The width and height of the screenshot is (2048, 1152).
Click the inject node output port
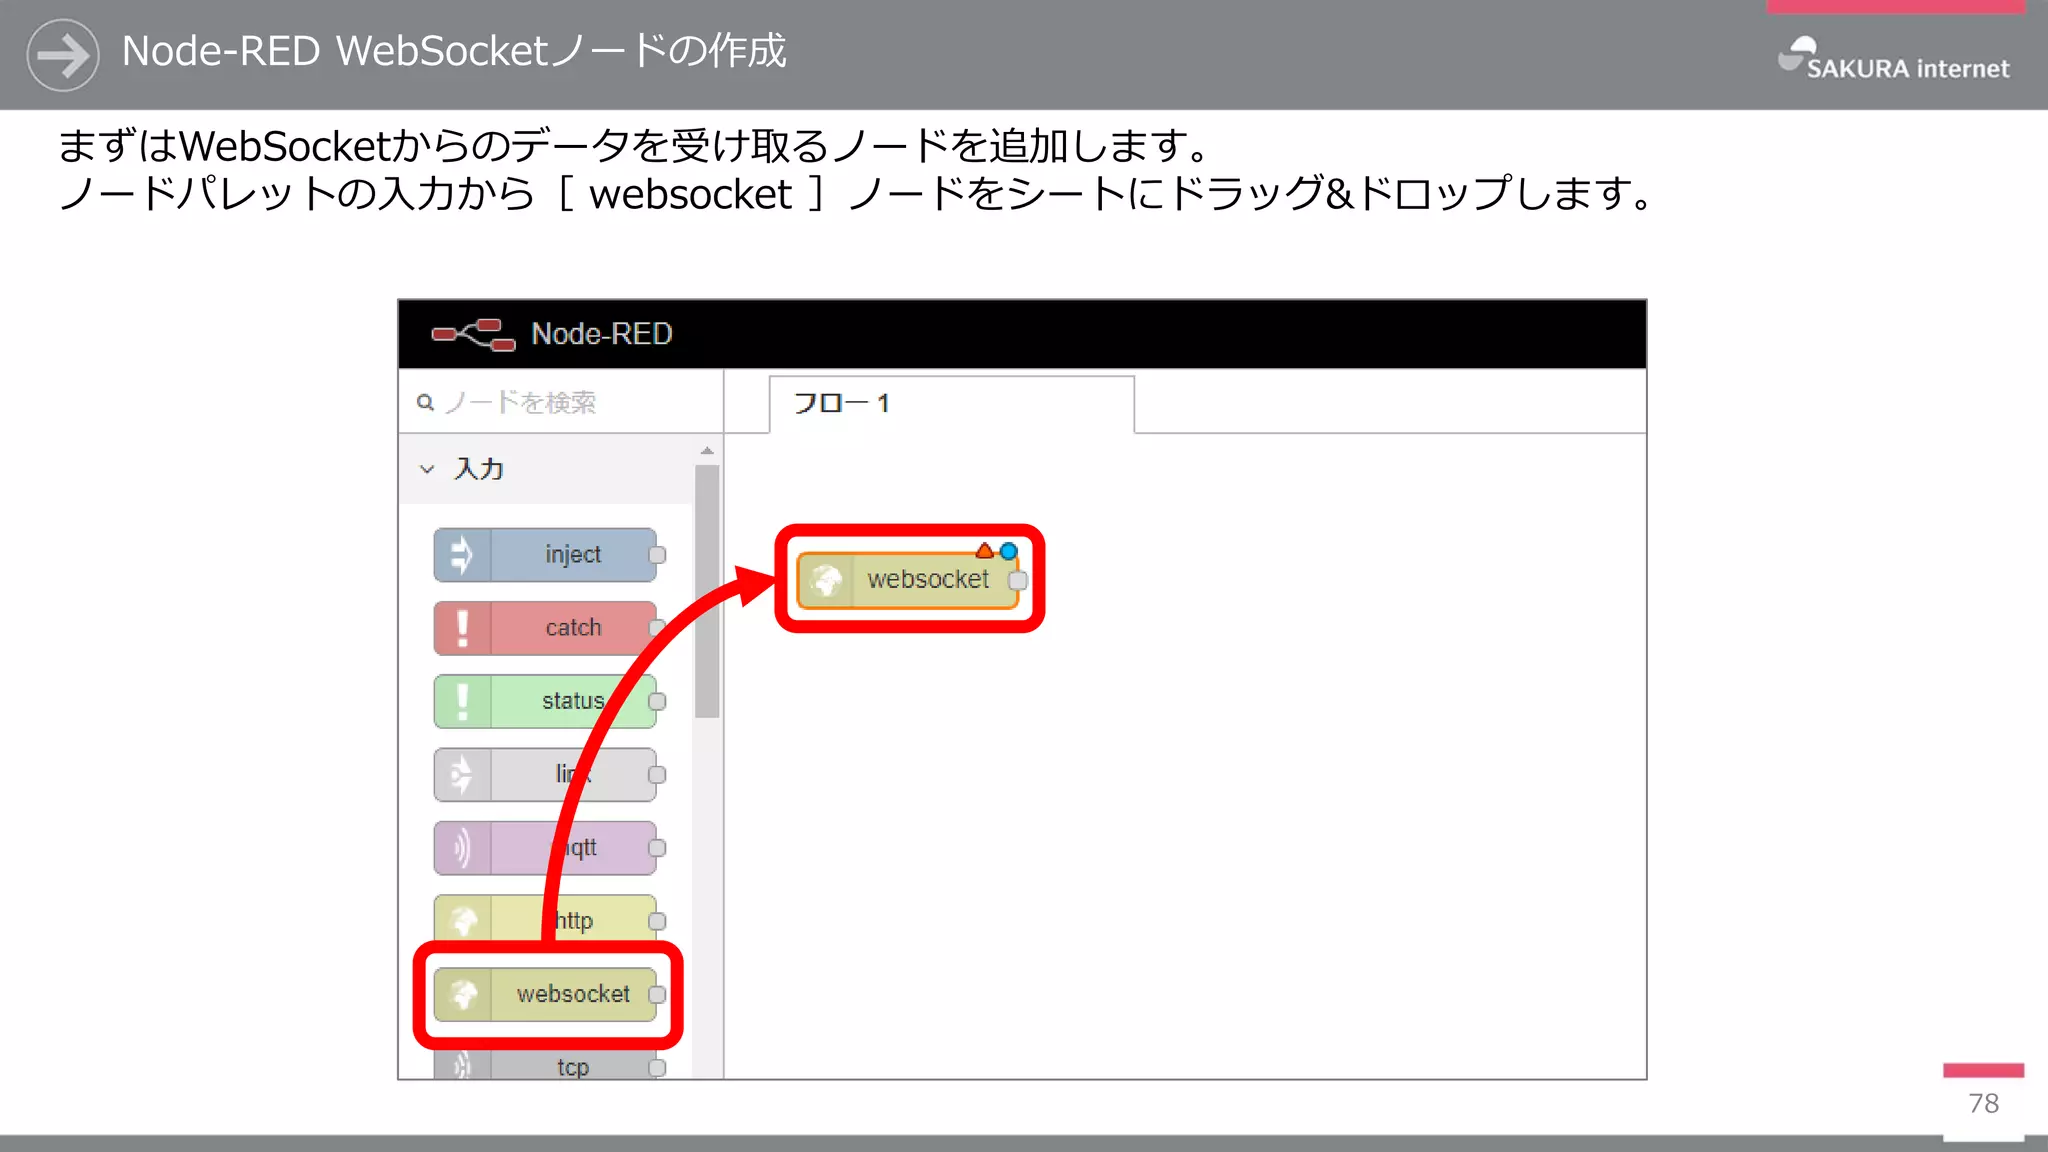(657, 555)
